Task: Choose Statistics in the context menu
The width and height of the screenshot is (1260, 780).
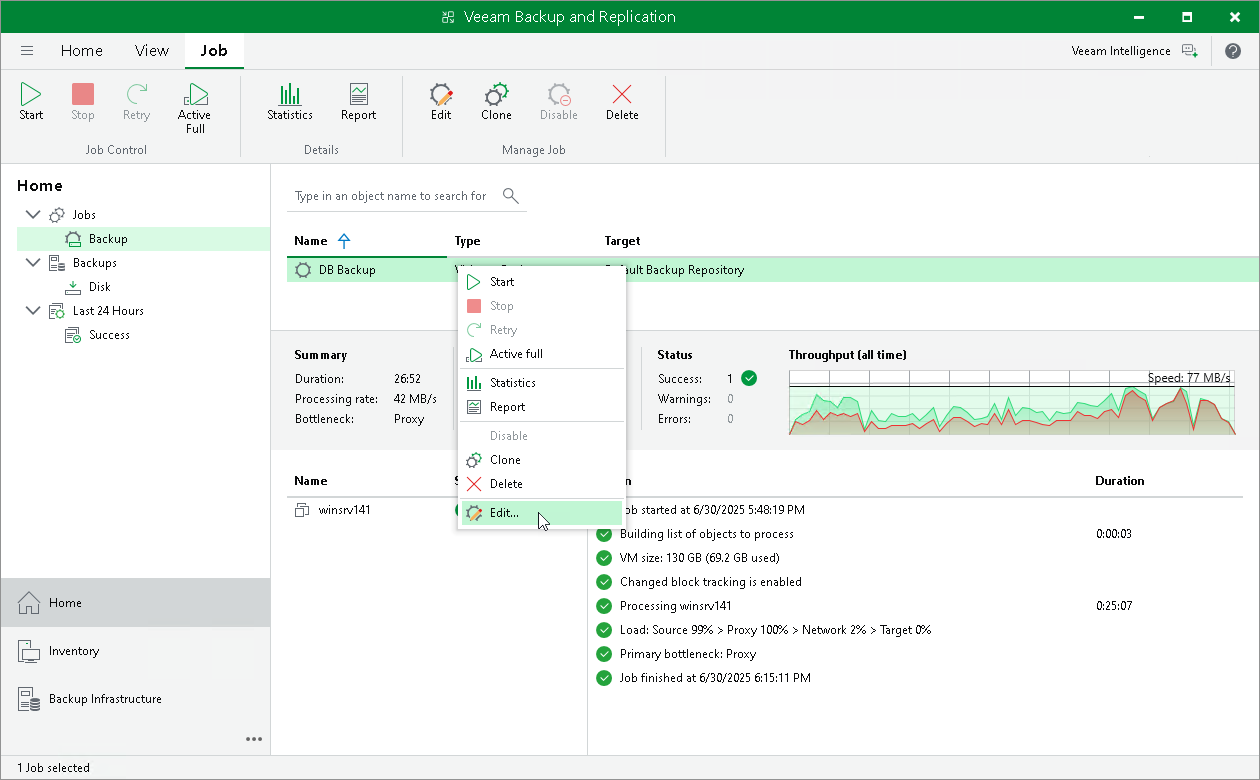Action: click(541, 383)
